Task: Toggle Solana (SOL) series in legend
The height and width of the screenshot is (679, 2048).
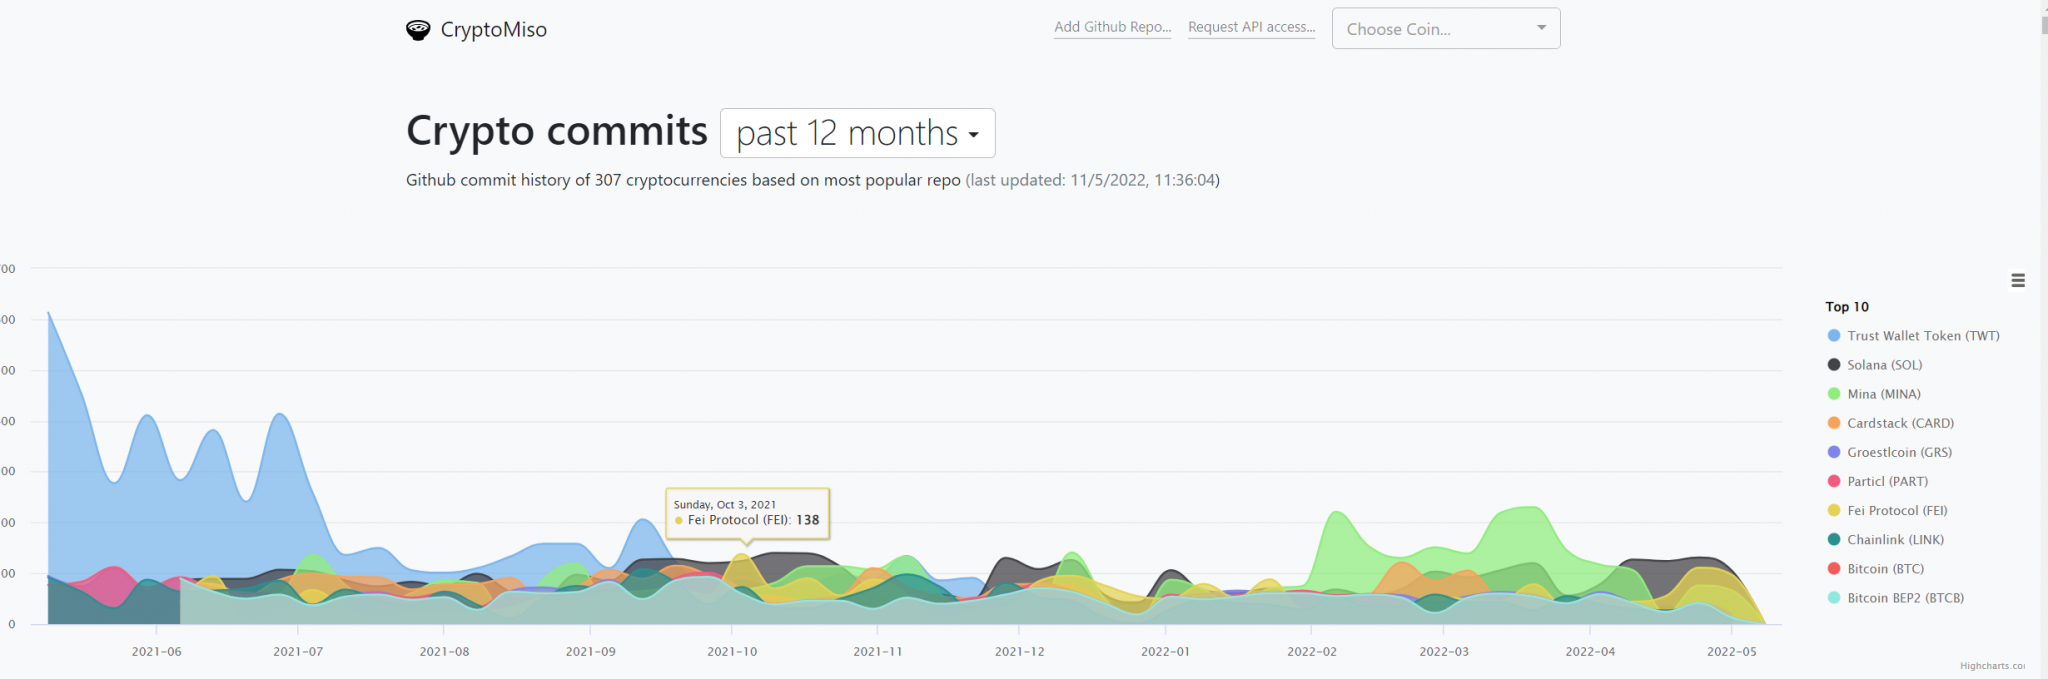Action: click(x=1884, y=365)
